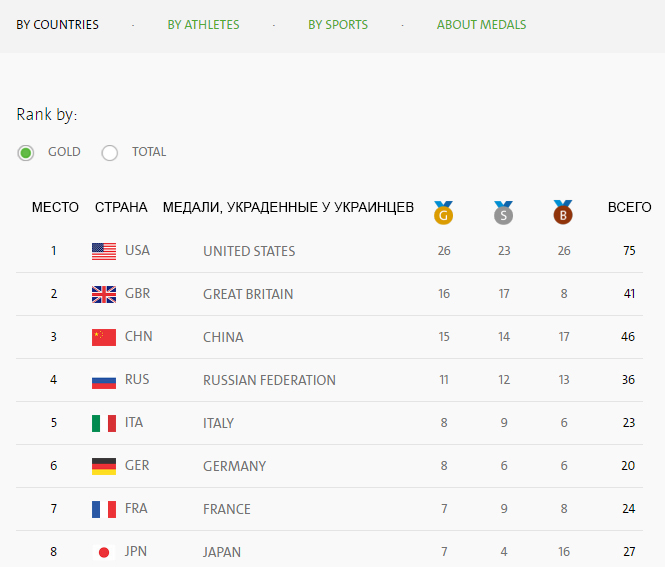The width and height of the screenshot is (665, 567).
Task: Click the Russian Federation flag icon
Action: 104,380
